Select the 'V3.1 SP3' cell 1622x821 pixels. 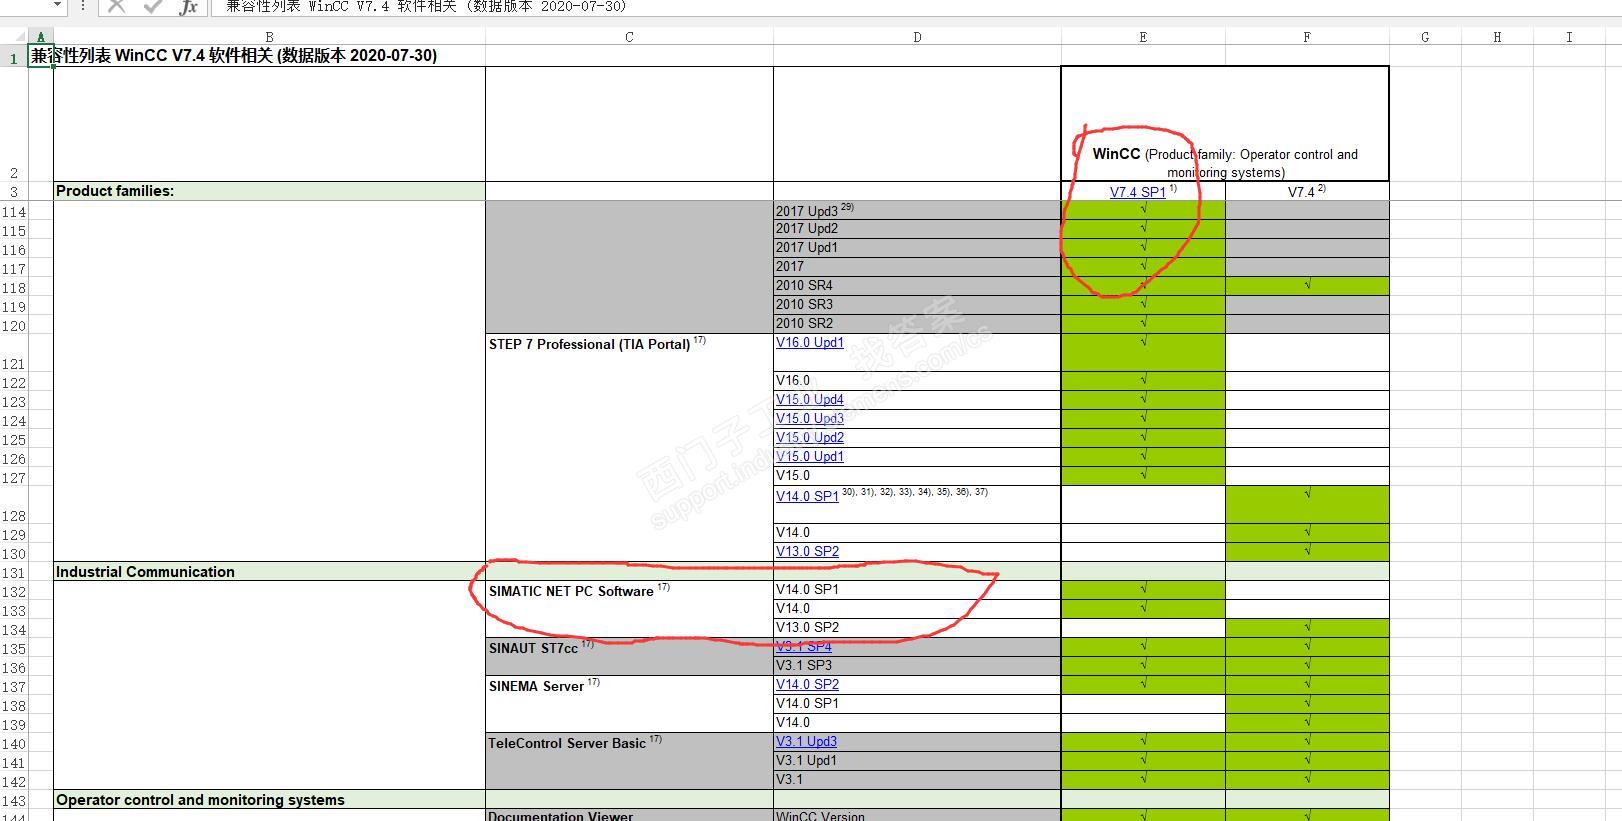coord(917,666)
